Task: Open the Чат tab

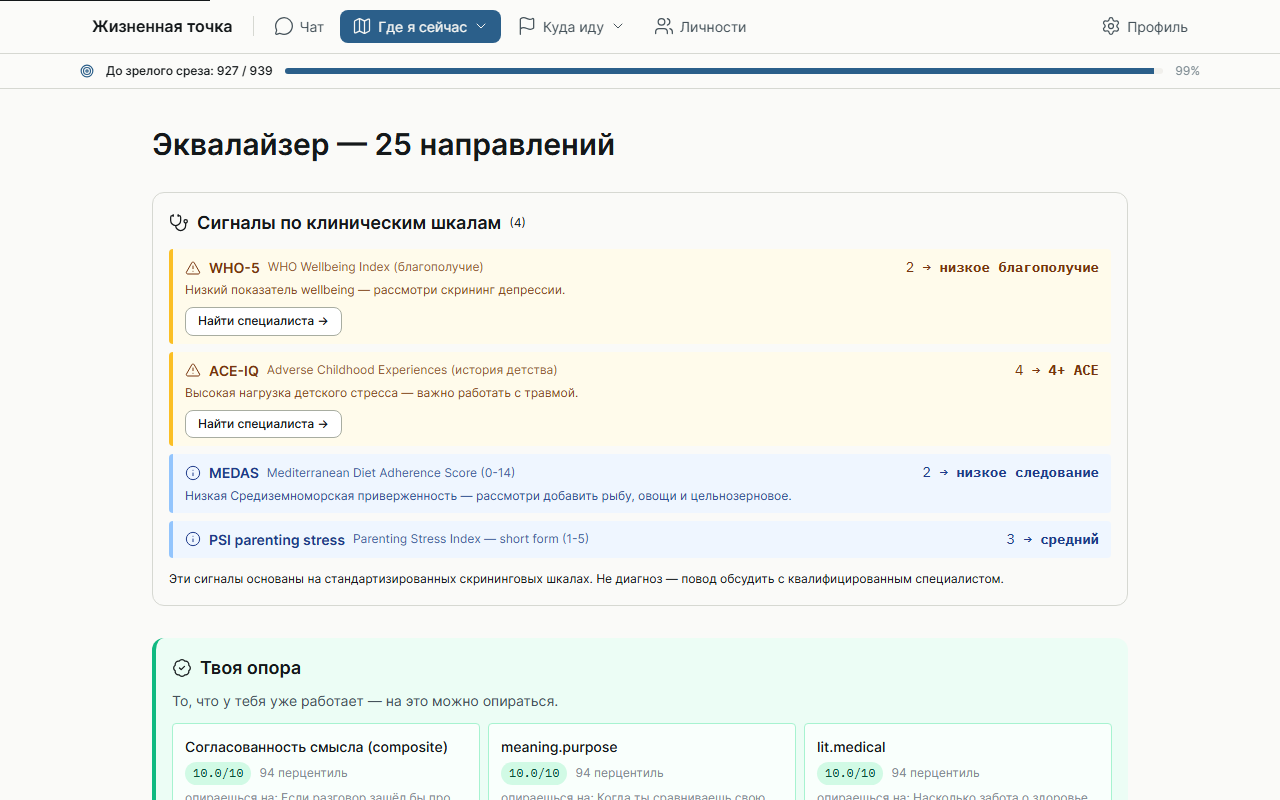Action: point(299,27)
